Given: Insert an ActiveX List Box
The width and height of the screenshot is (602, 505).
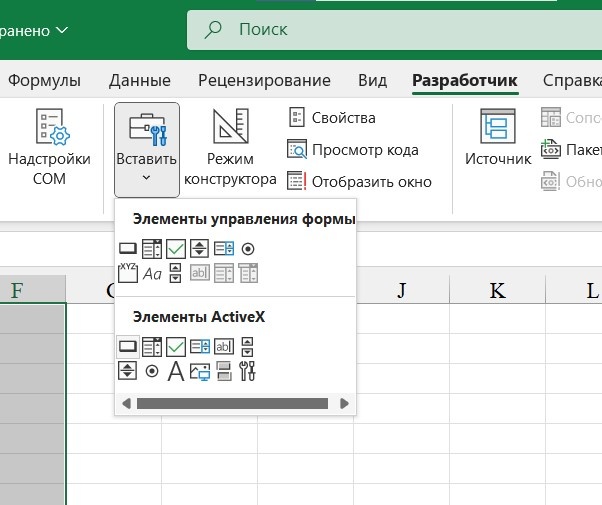Looking at the screenshot, I should click(200, 346).
